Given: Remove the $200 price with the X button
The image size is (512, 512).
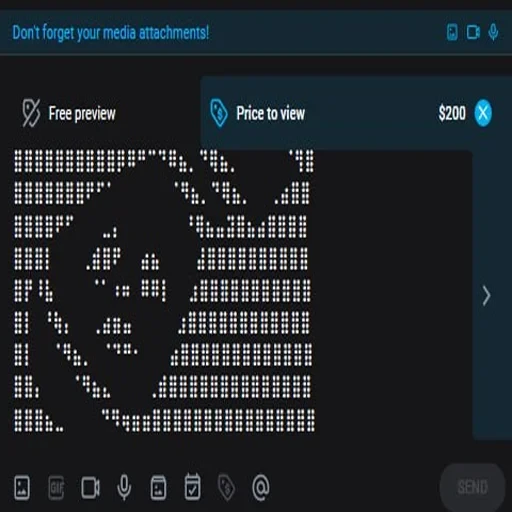Looking at the screenshot, I should [483, 113].
